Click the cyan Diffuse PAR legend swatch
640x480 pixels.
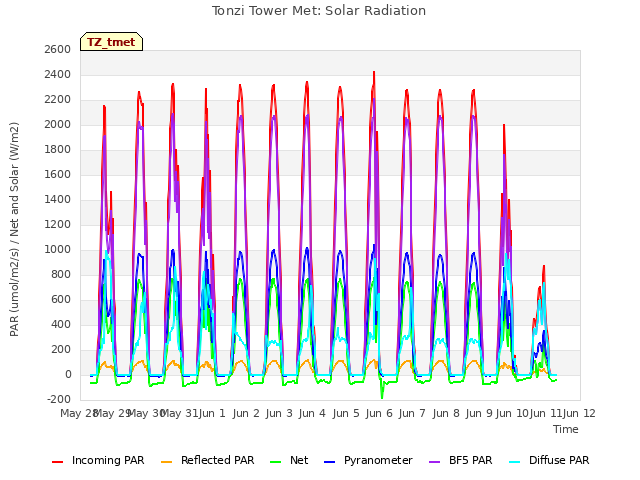click(515, 462)
